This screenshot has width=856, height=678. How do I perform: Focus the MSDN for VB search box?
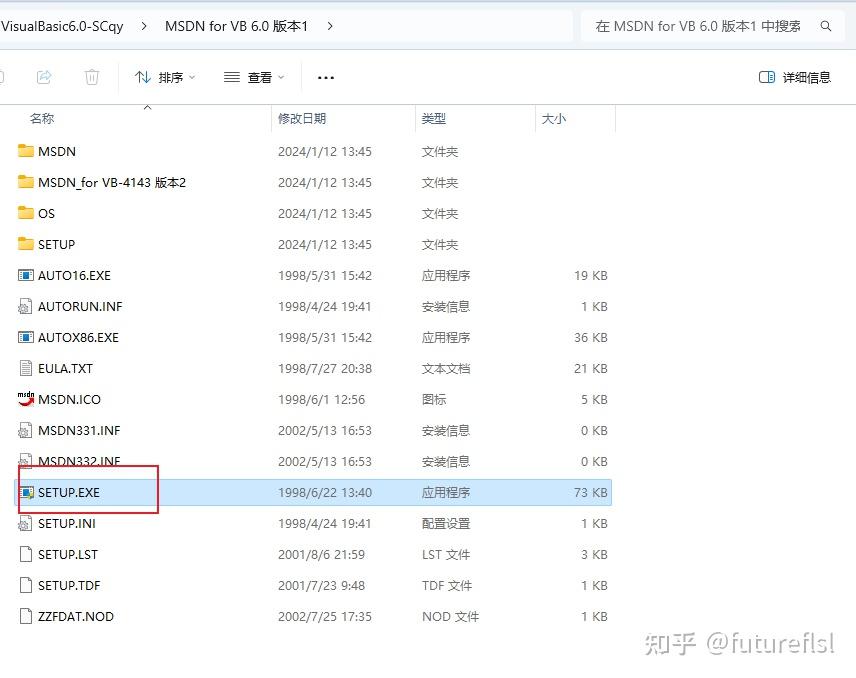[713, 26]
